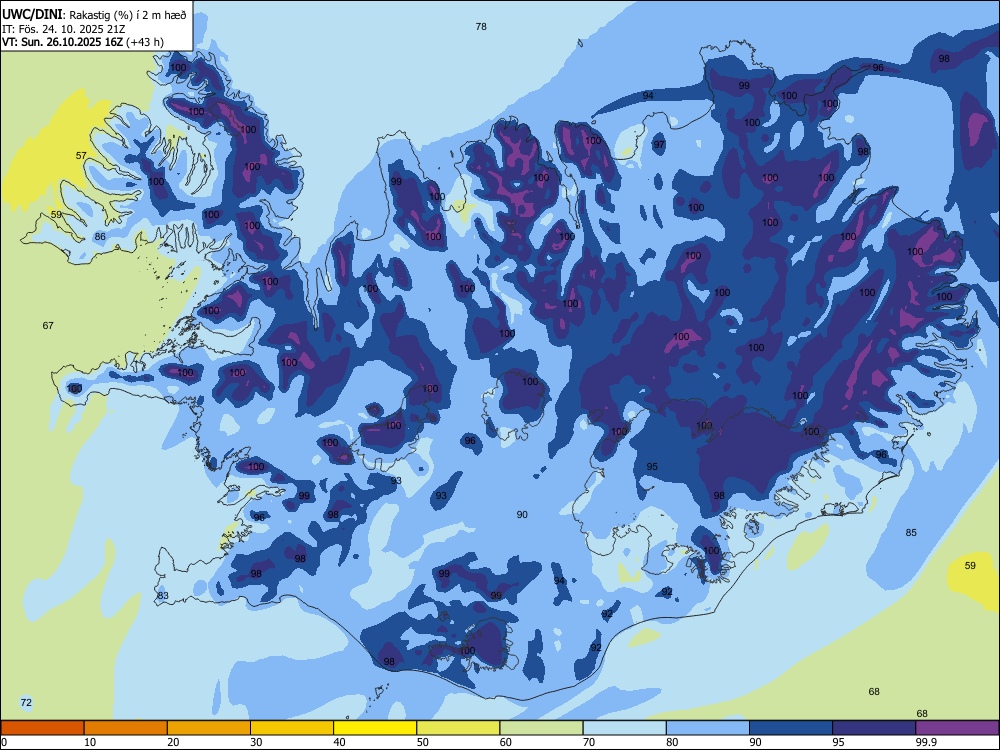Viewport: 1000px width, 750px height.
Task: Select the 50–60% pale yellow legend swatch
Action: [458, 728]
